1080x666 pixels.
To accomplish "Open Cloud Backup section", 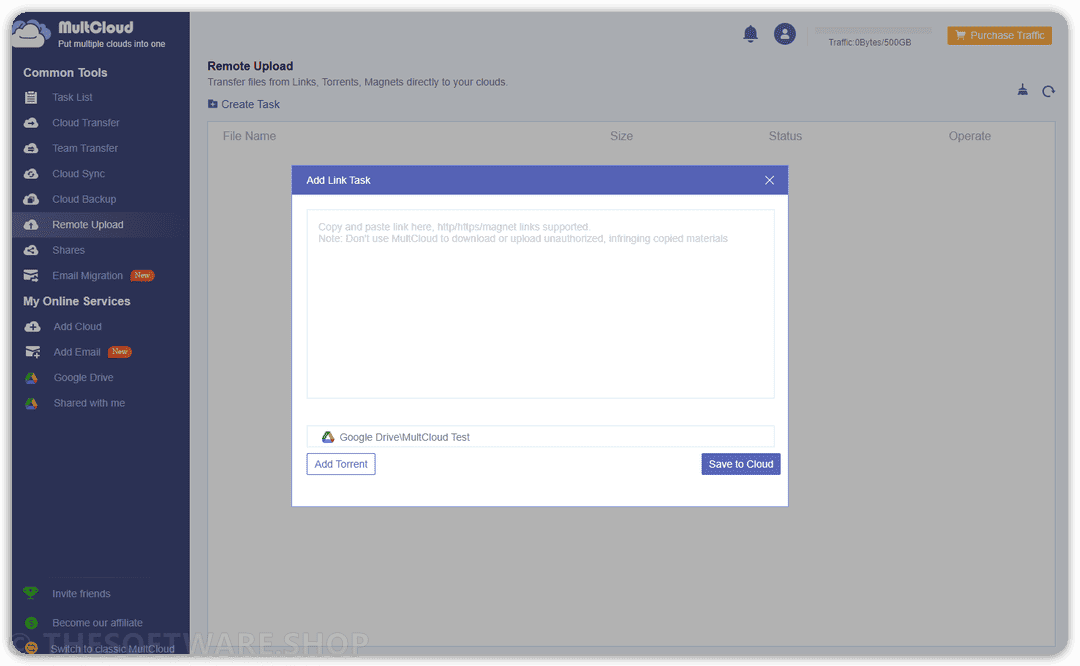I will tap(84, 199).
